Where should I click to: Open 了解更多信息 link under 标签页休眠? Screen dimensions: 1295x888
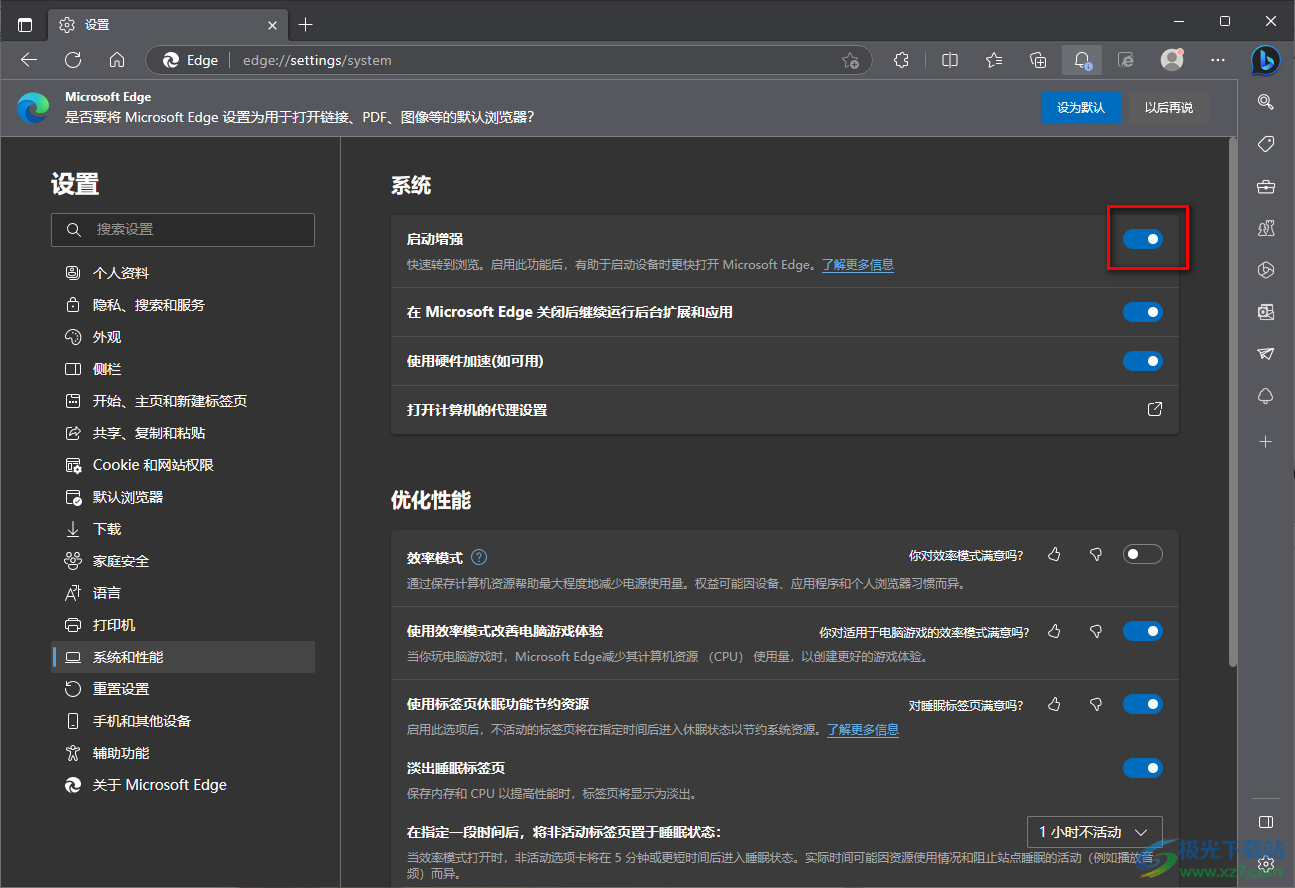tap(863, 730)
